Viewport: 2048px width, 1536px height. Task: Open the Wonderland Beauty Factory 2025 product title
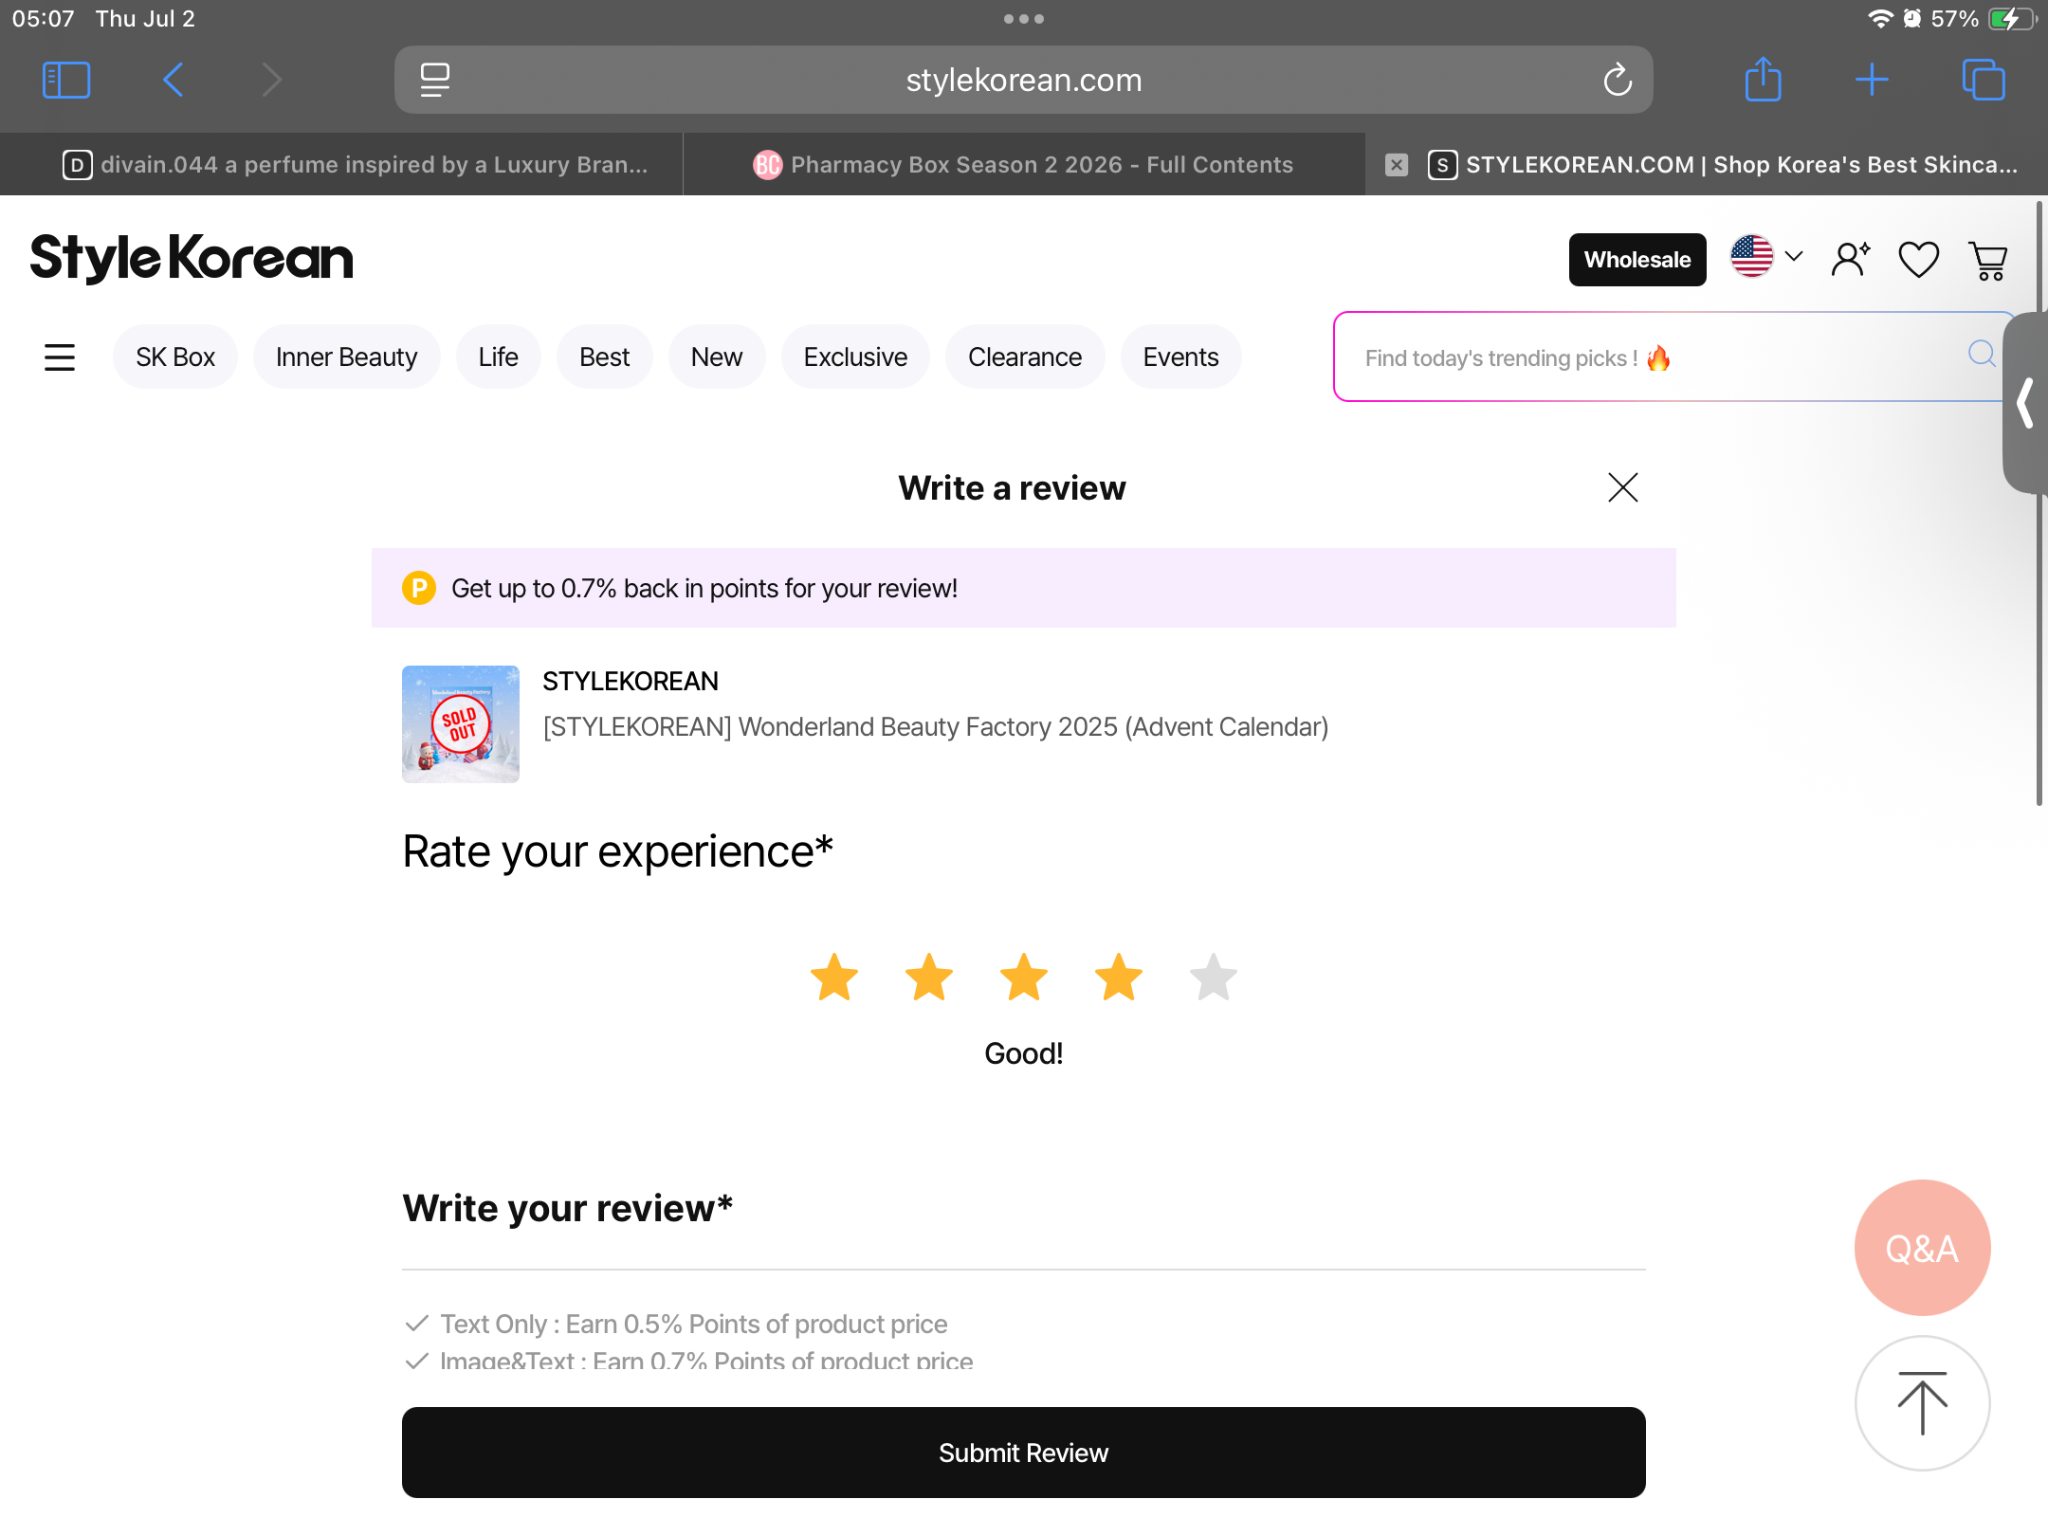[935, 727]
